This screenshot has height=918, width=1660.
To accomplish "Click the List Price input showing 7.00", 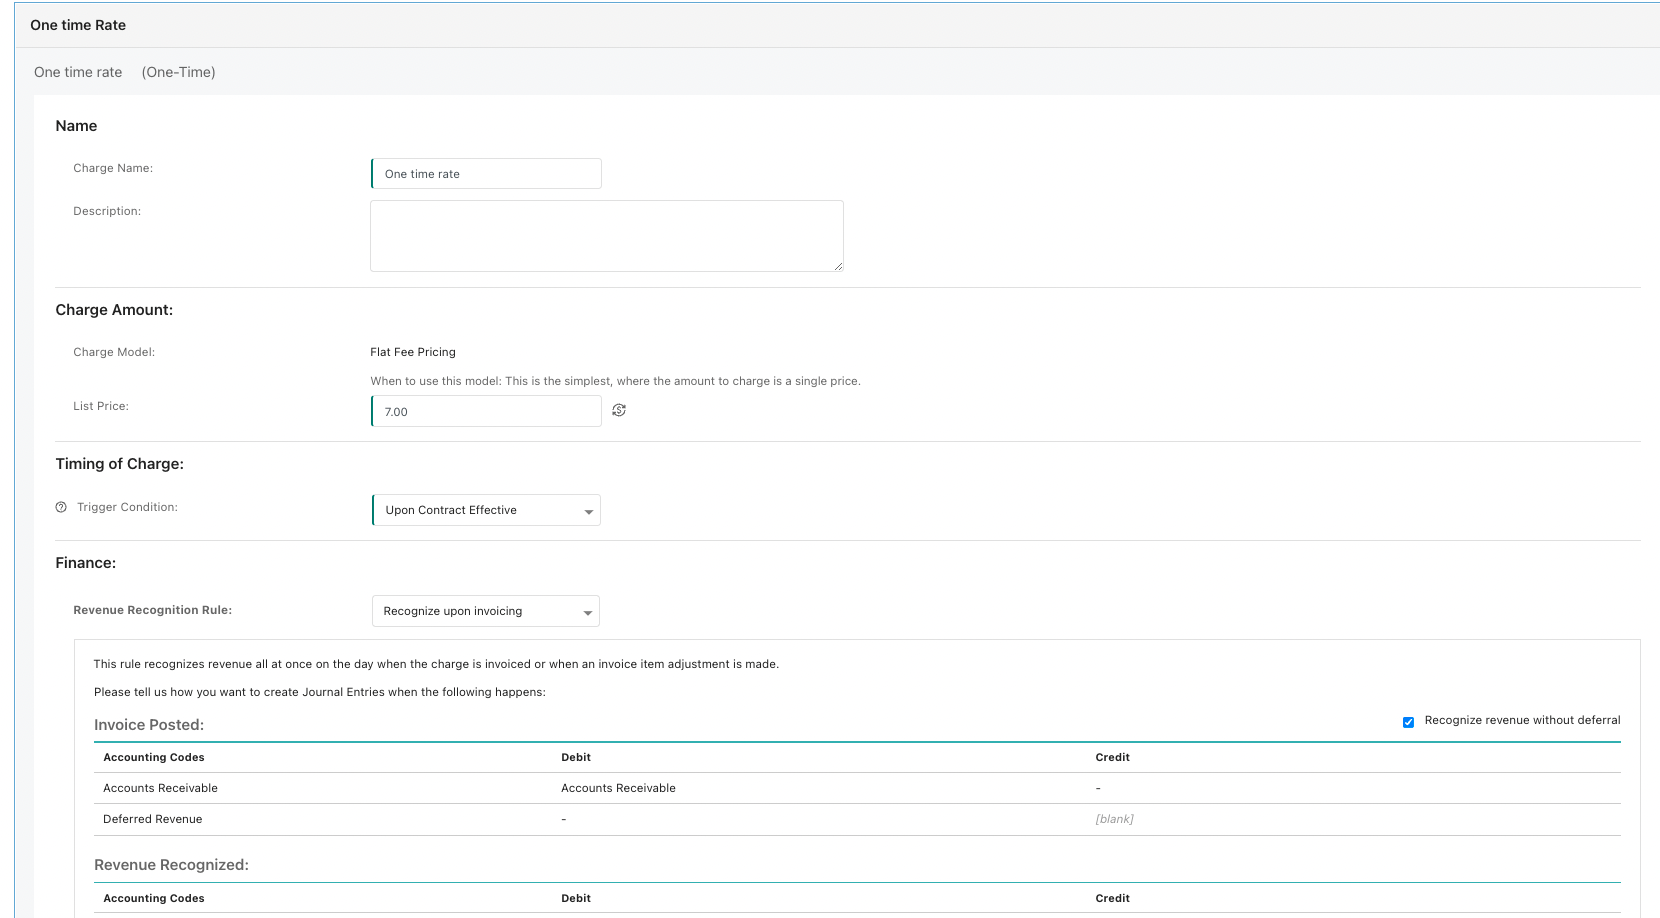I will [486, 411].
